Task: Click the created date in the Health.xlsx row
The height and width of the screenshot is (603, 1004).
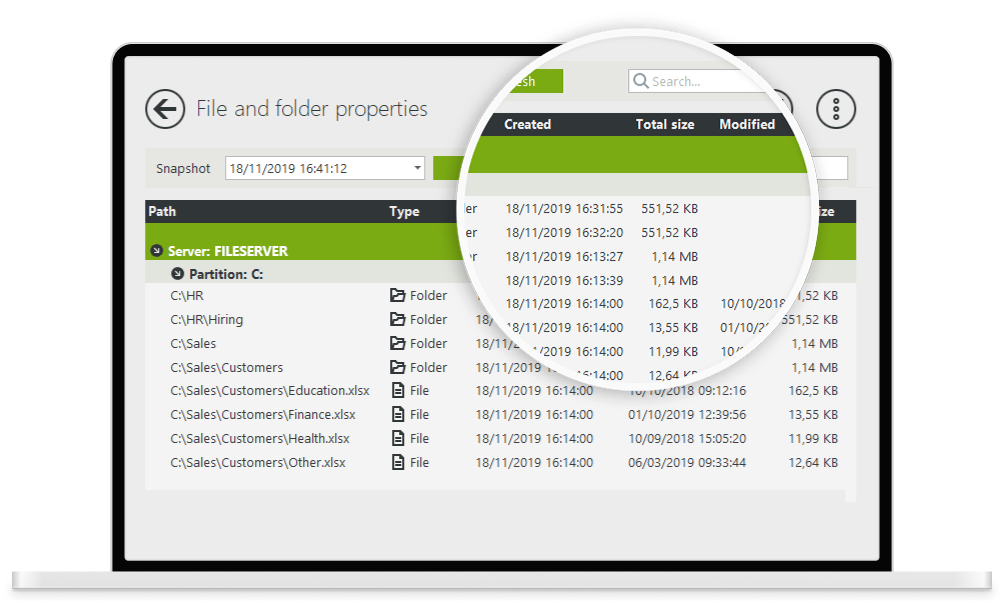Action: (534, 438)
